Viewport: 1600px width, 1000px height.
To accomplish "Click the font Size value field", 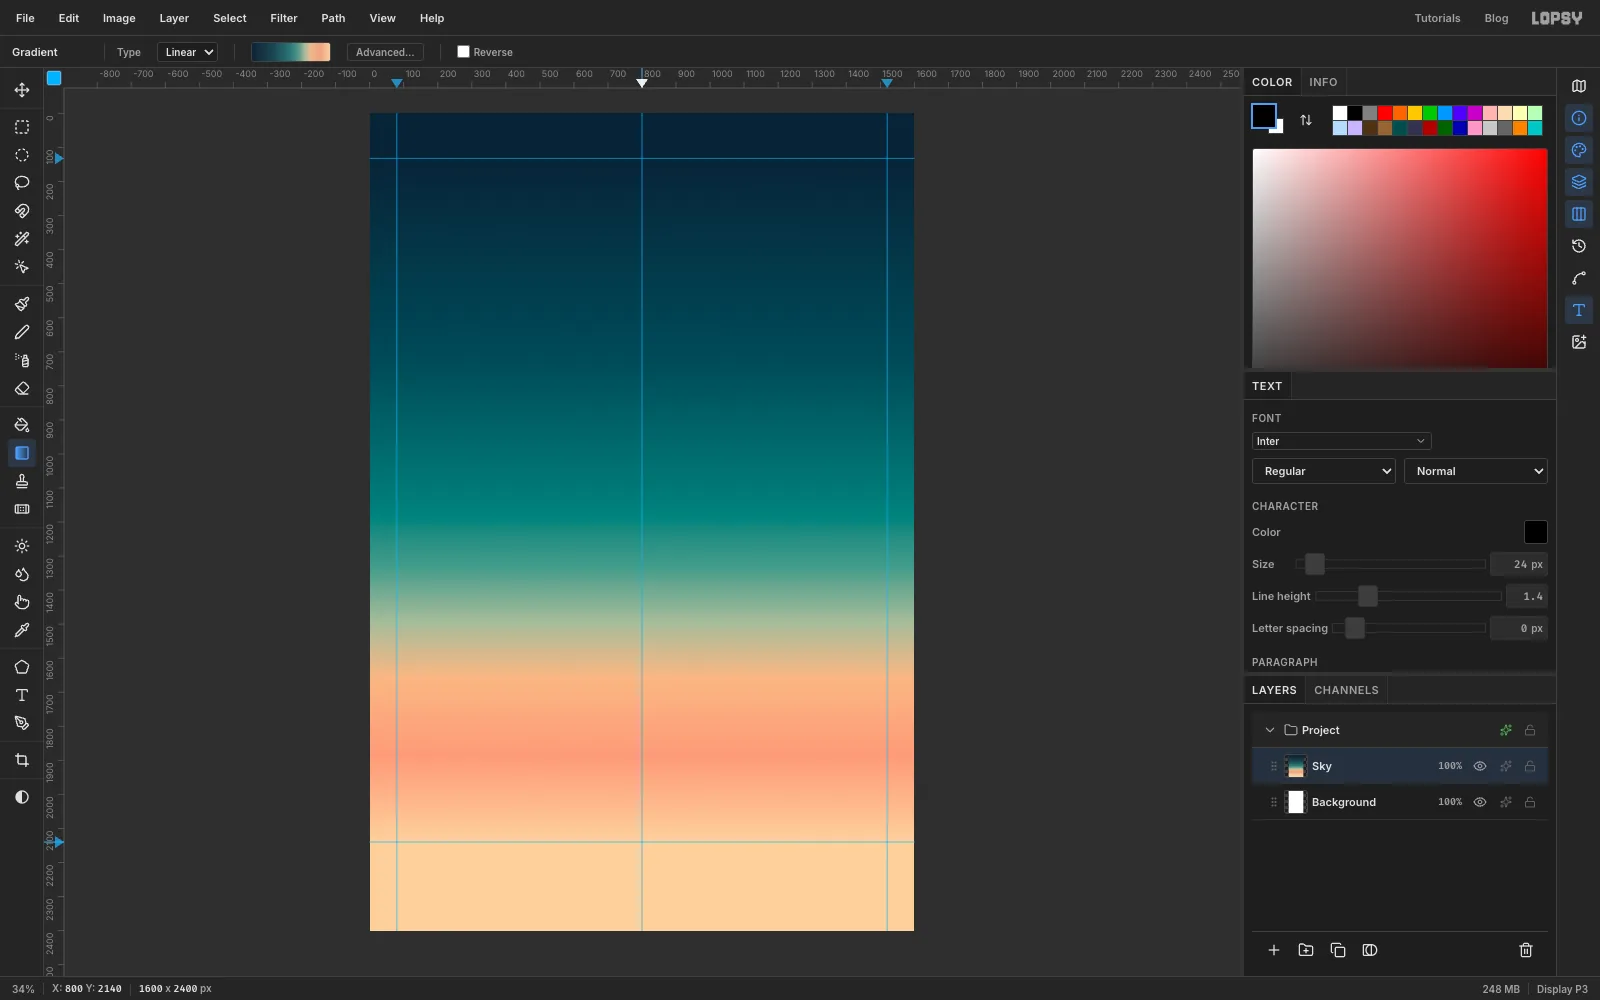I will point(1519,564).
